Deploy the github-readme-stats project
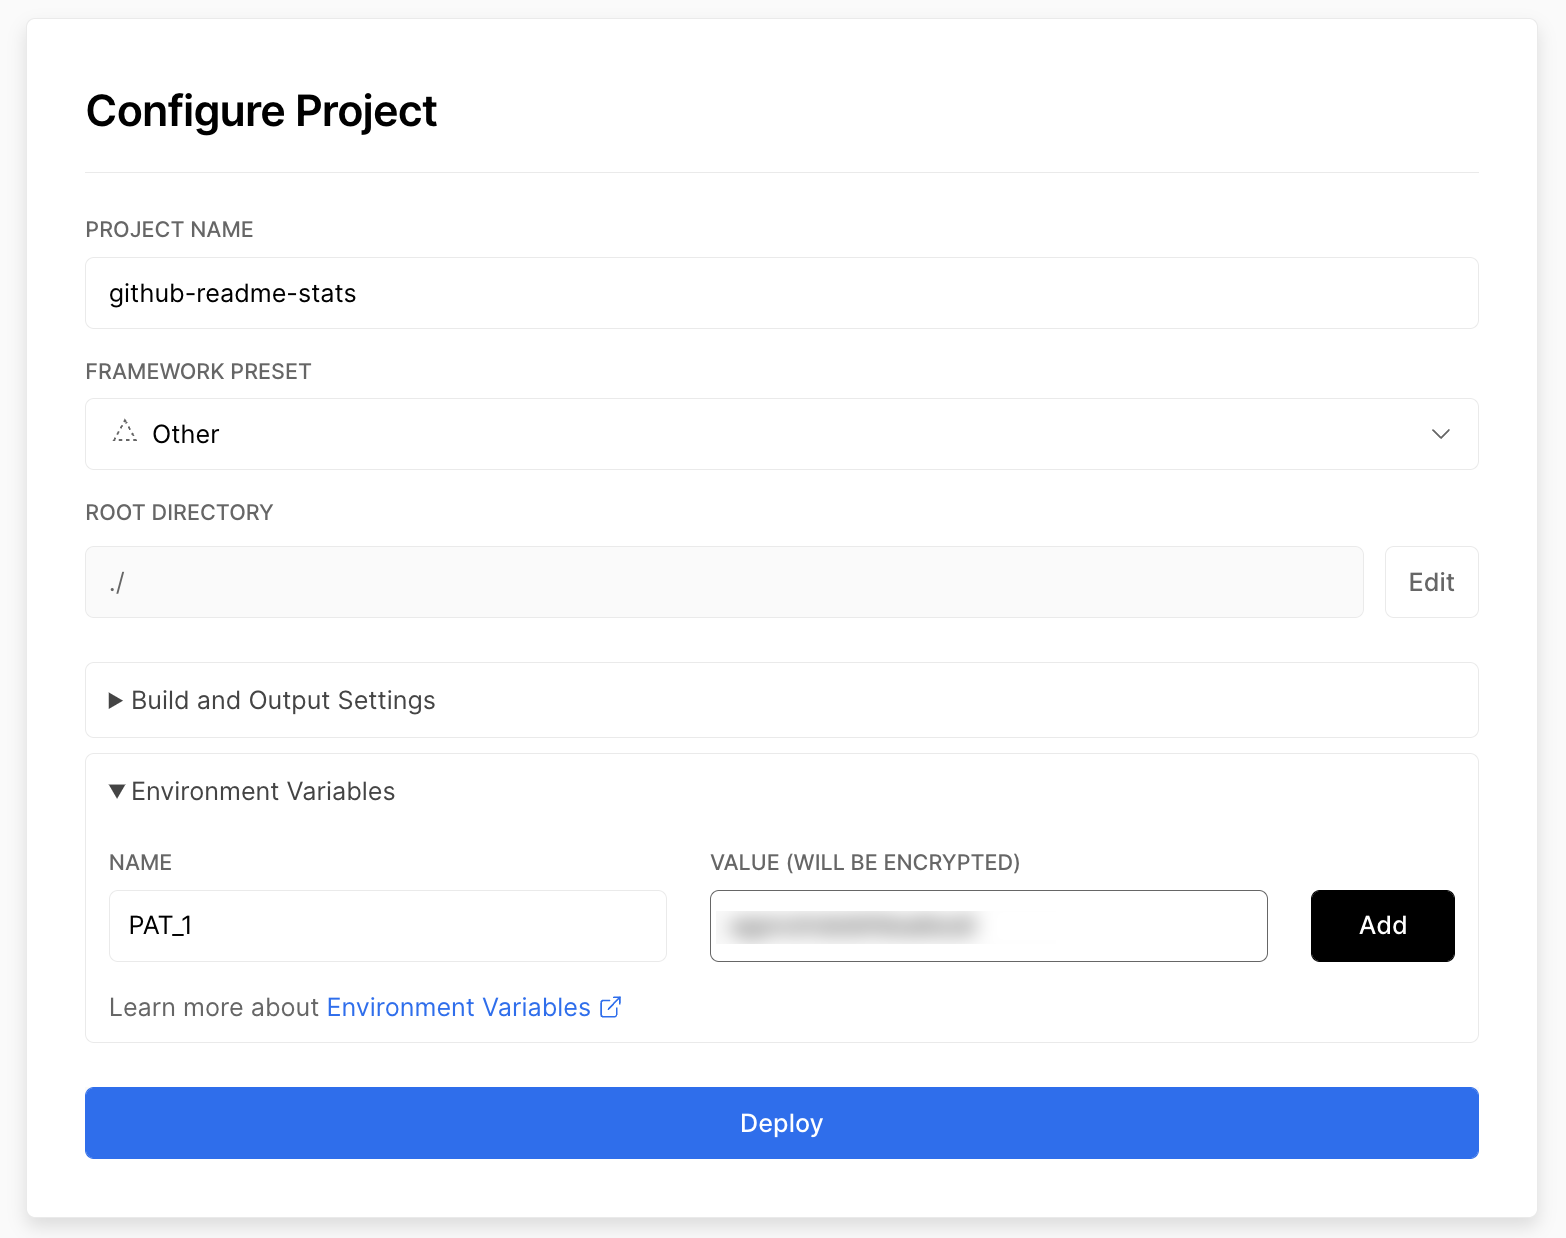1566x1238 pixels. (782, 1123)
